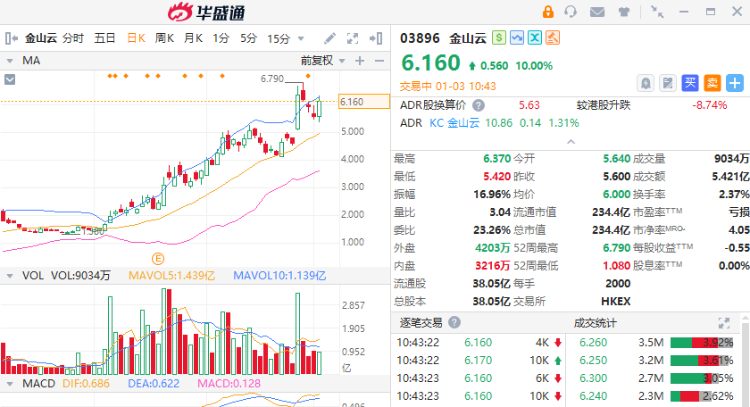Click the 交易所 value HKEX
The height and width of the screenshot is (407, 750).
[616, 301]
